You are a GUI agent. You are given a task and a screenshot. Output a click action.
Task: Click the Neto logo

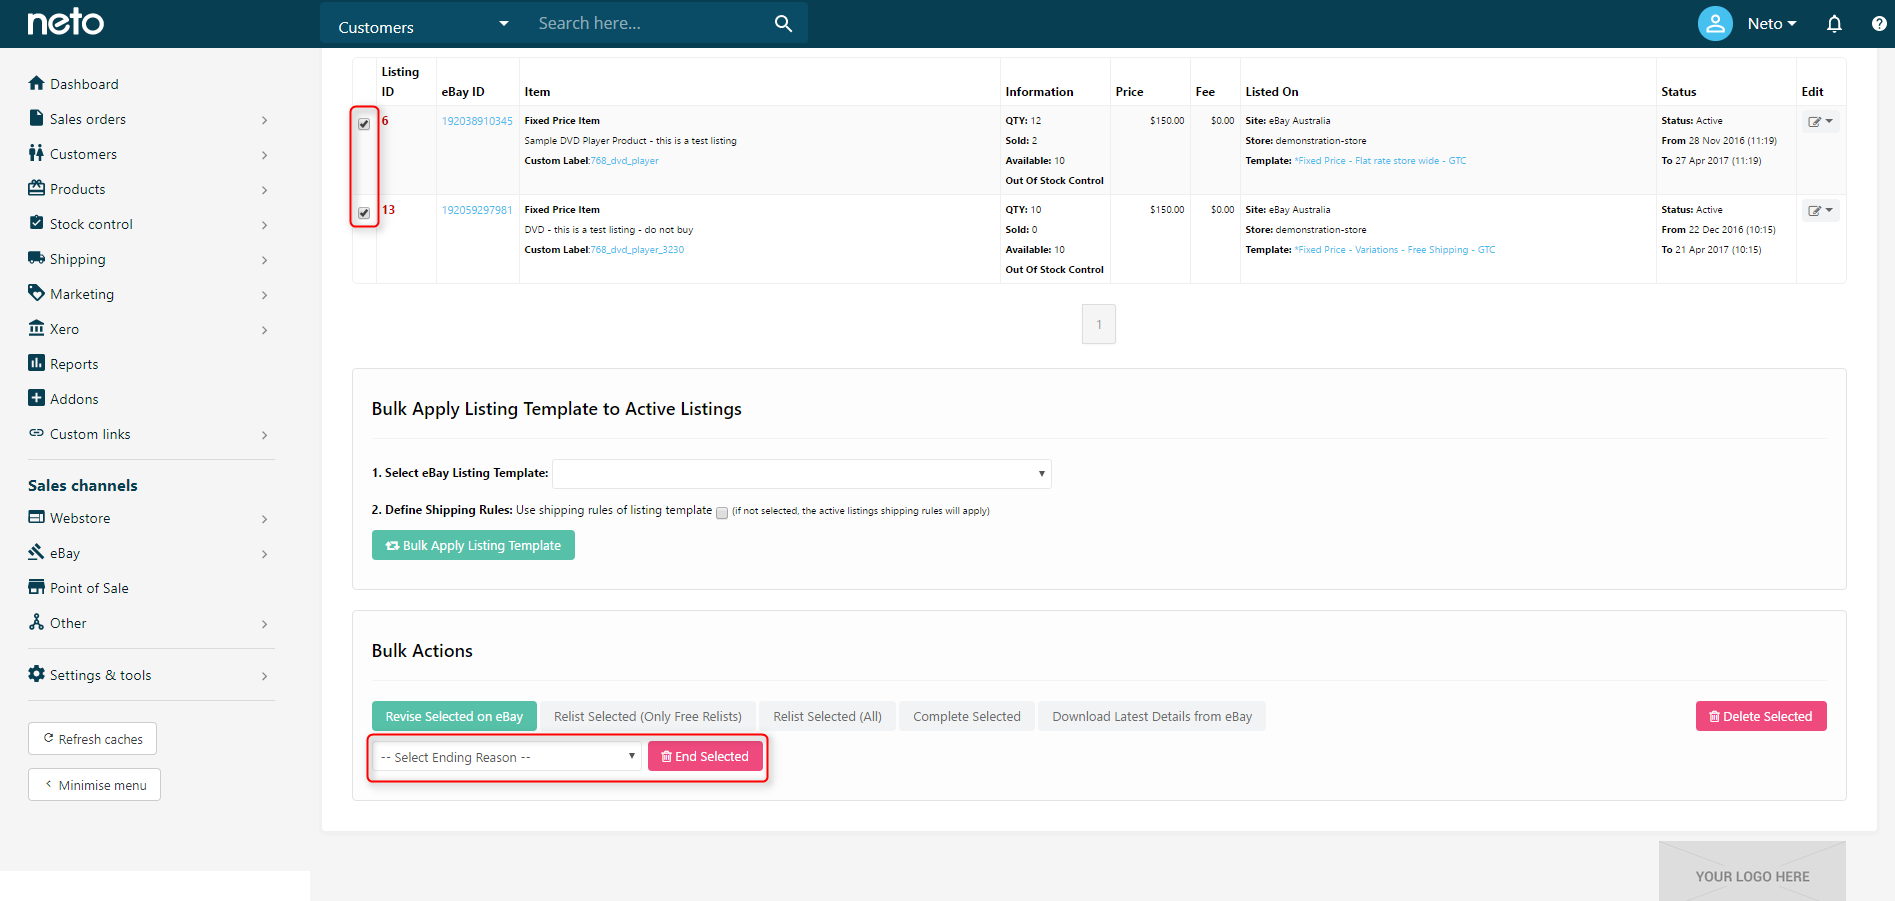tap(65, 22)
